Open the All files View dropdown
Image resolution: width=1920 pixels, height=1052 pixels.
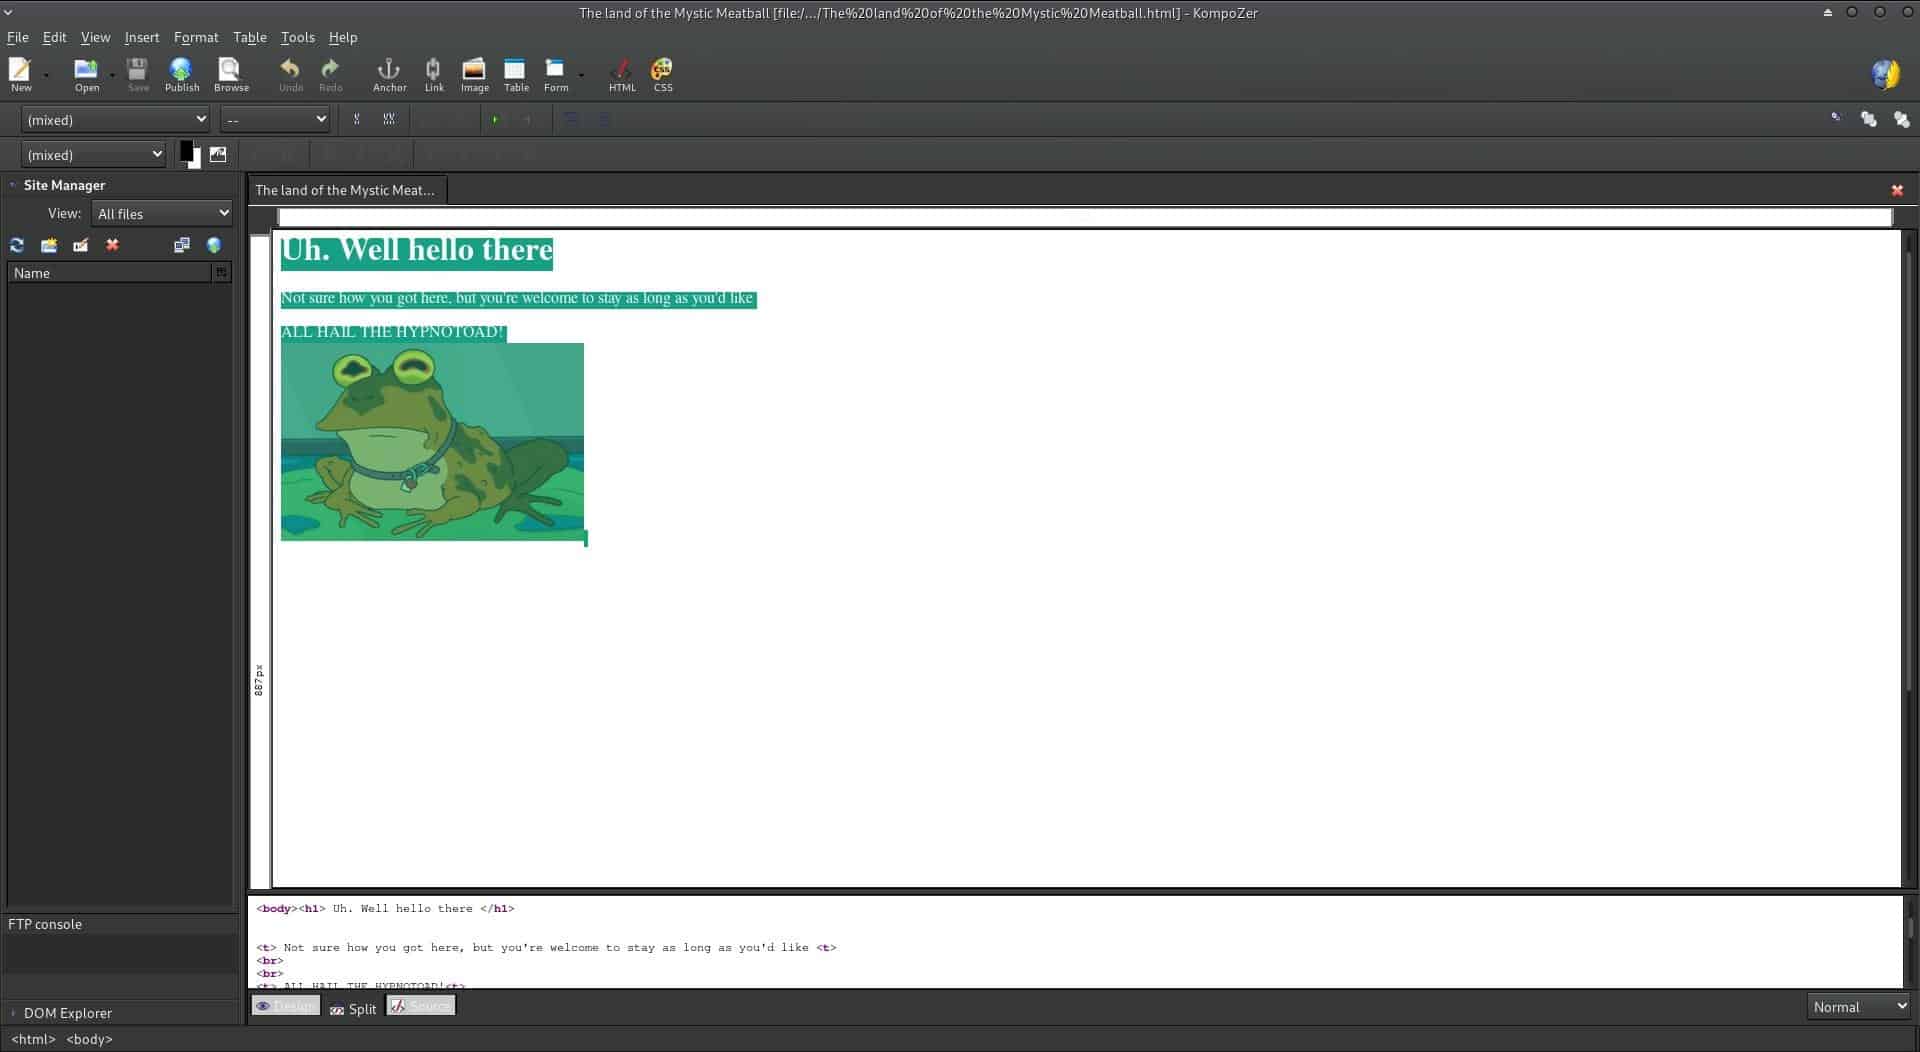click(x=162, y=214)
